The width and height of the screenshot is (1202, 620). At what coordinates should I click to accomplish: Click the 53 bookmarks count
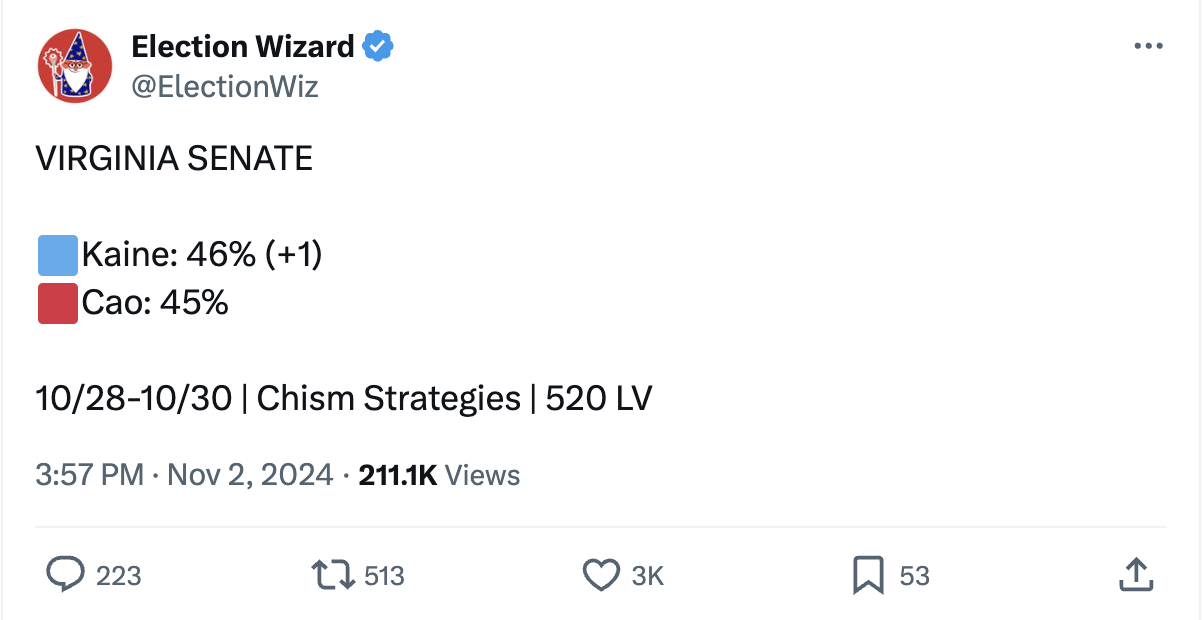[914, 575]
